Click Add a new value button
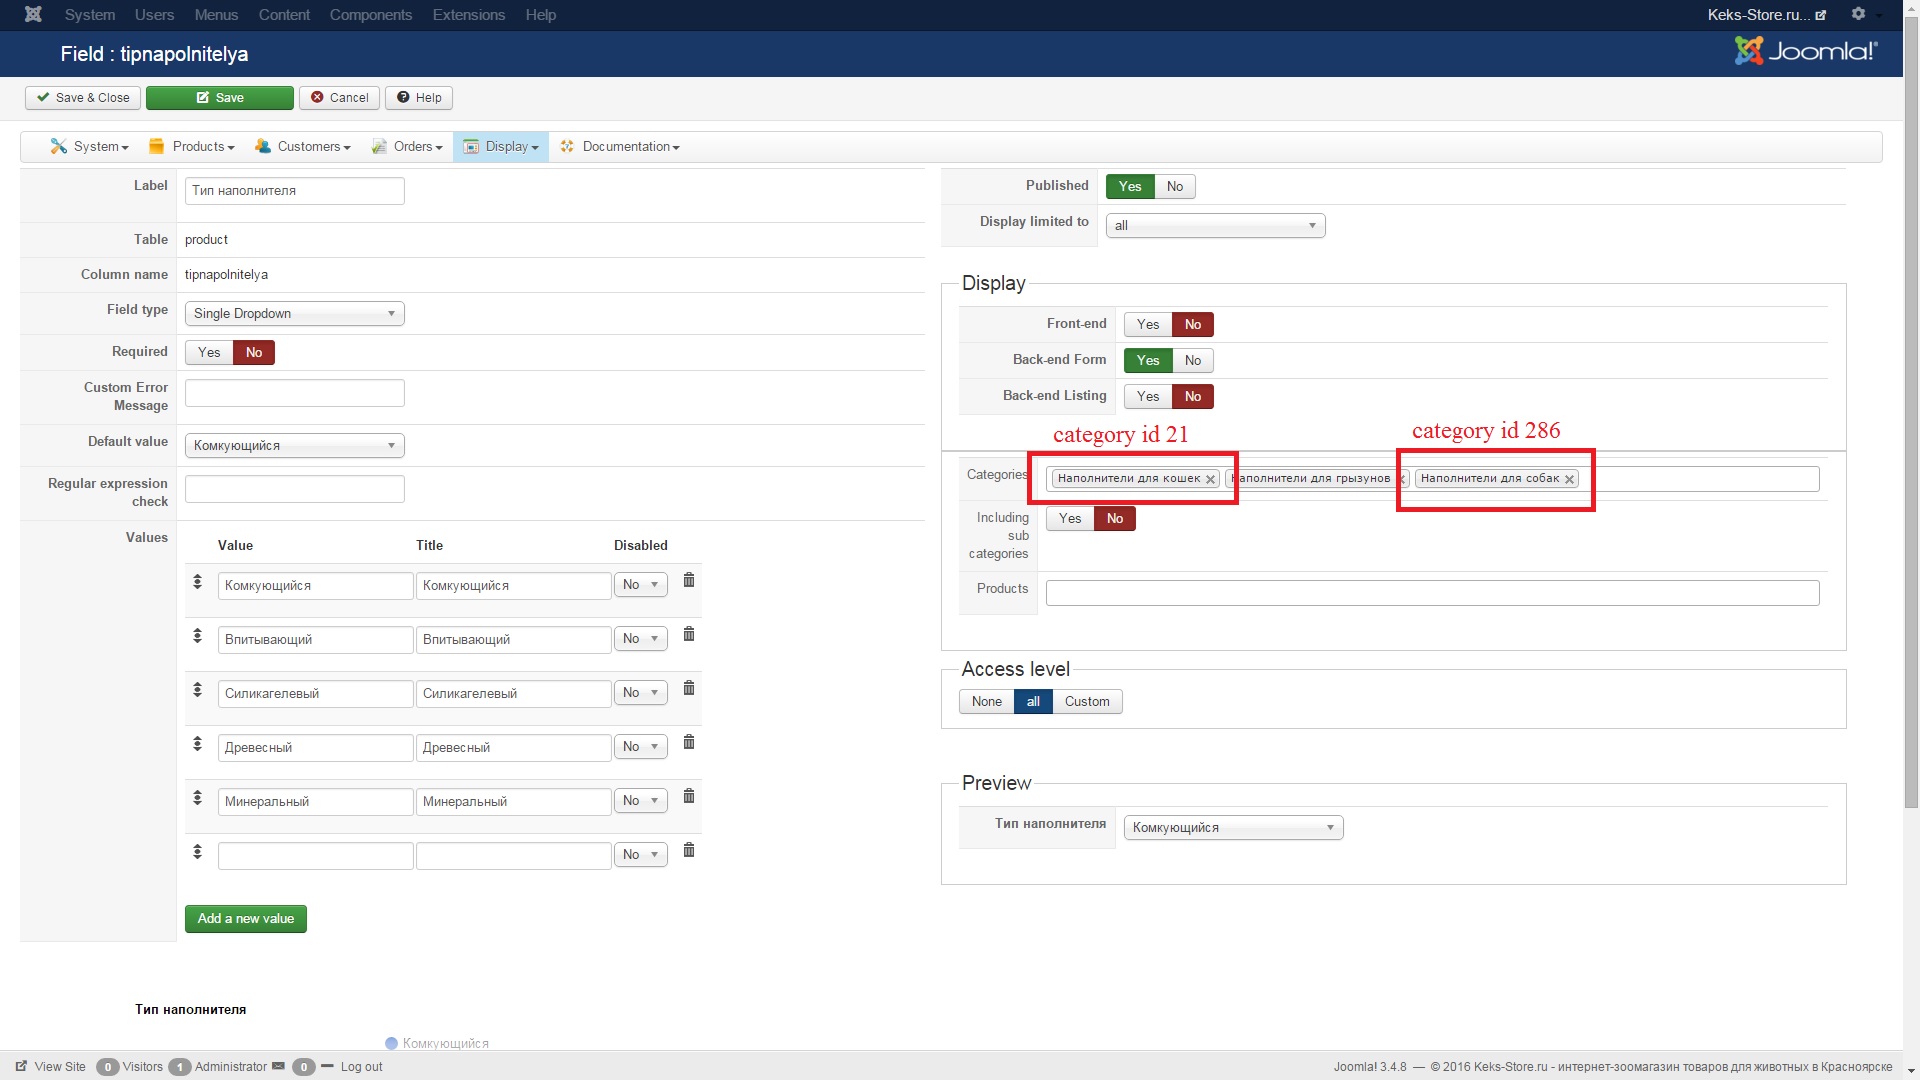This screenshot has height=1080, width=1920. 246,918
